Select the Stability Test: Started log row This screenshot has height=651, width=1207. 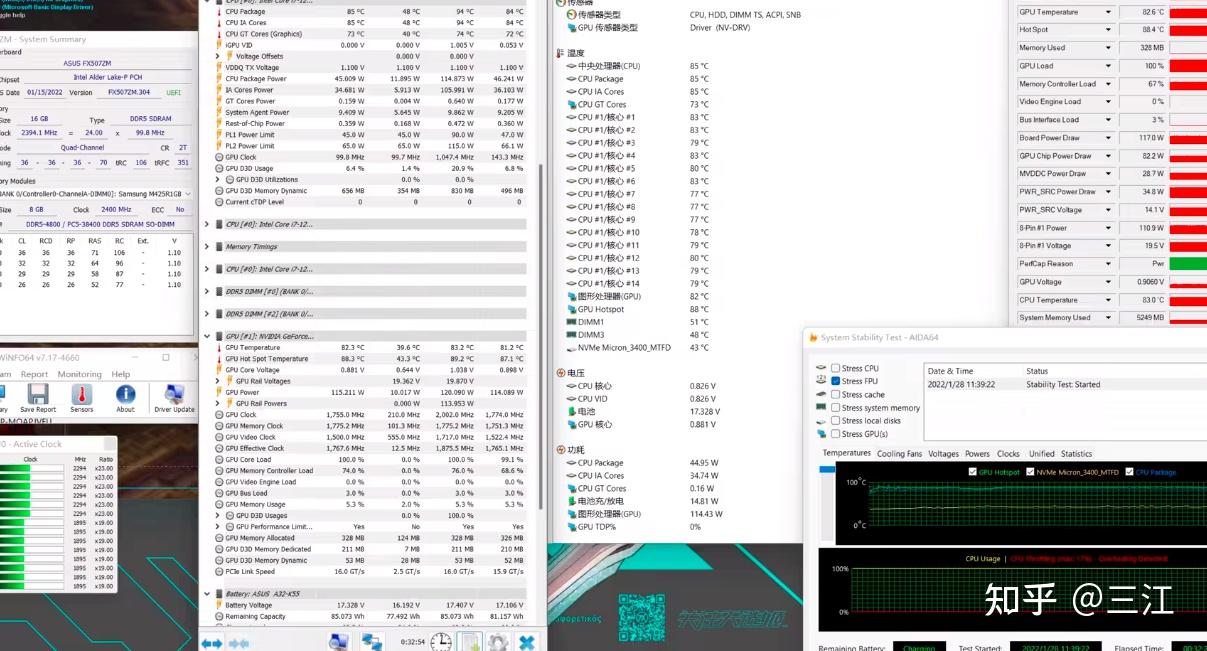pos(1065,384)
